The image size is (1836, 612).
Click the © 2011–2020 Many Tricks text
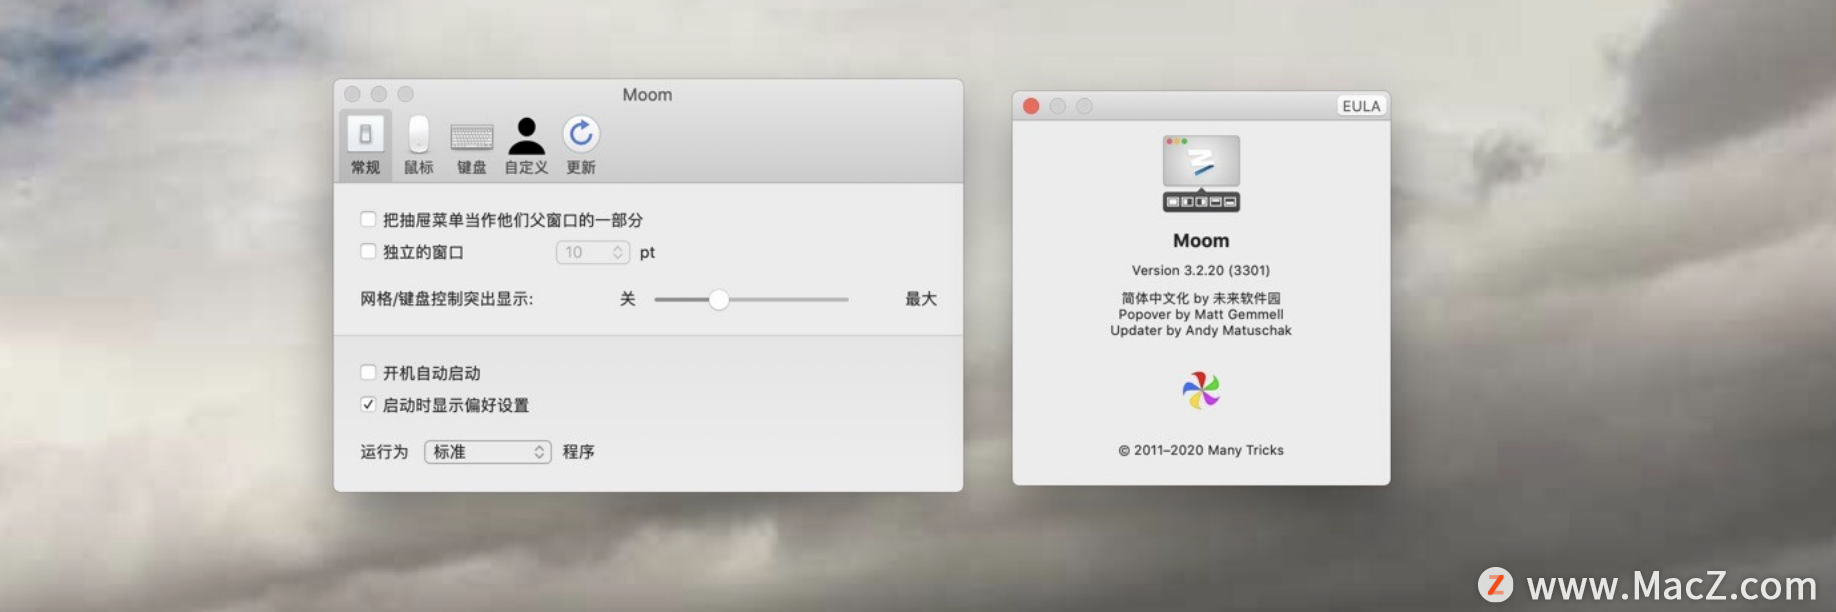(x=1201, y=450)
